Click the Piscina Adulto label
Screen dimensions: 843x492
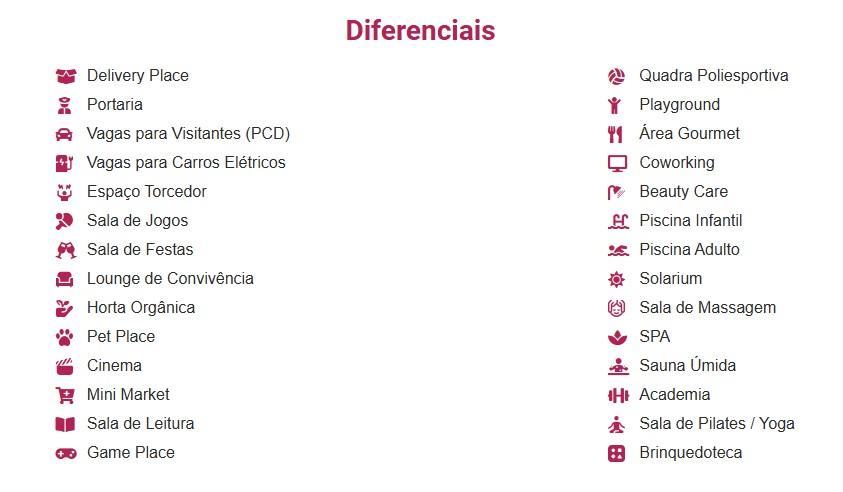coord(689,249)
